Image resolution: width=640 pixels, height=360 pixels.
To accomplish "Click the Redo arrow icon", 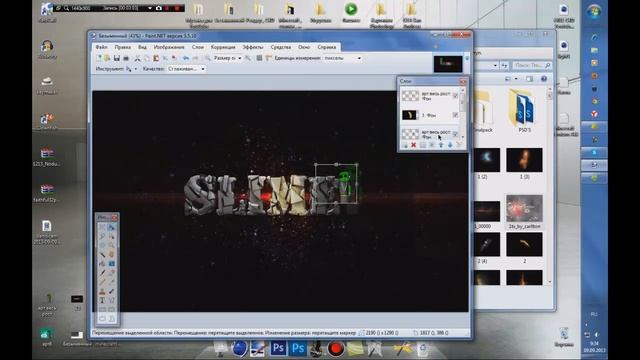I will tap(195, 58).
